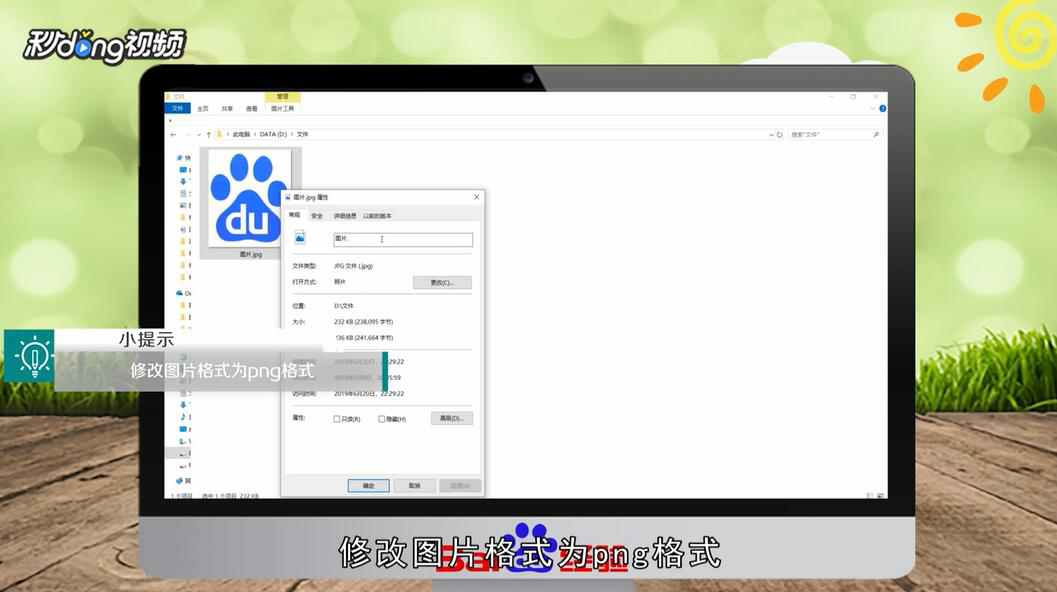Toggle the 只读 read-only checkbox

coord(337,419)
